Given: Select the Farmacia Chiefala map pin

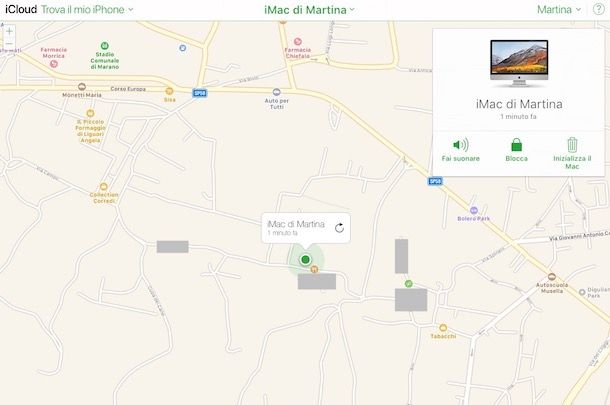Looking at the screenshot, I should (298, 42).
